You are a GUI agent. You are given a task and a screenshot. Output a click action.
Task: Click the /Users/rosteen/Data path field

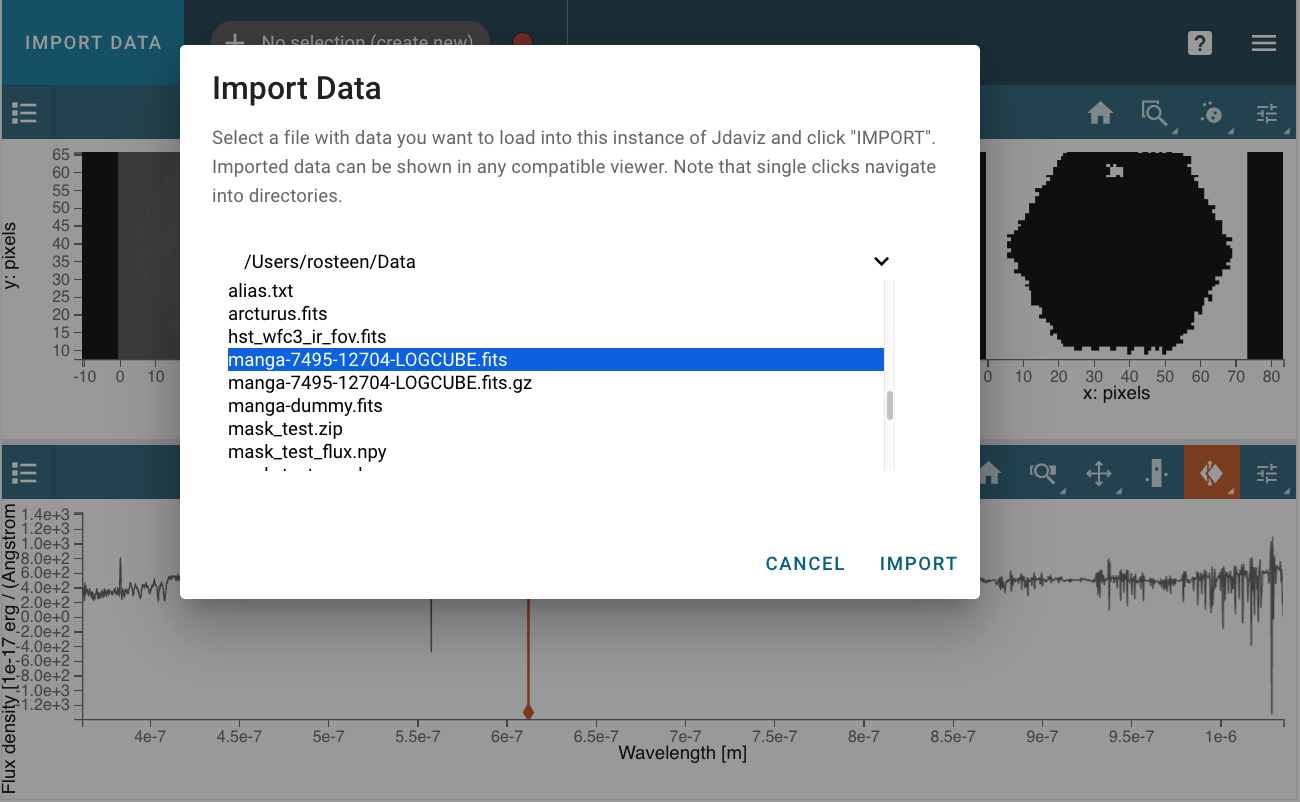tap(560, 261)
